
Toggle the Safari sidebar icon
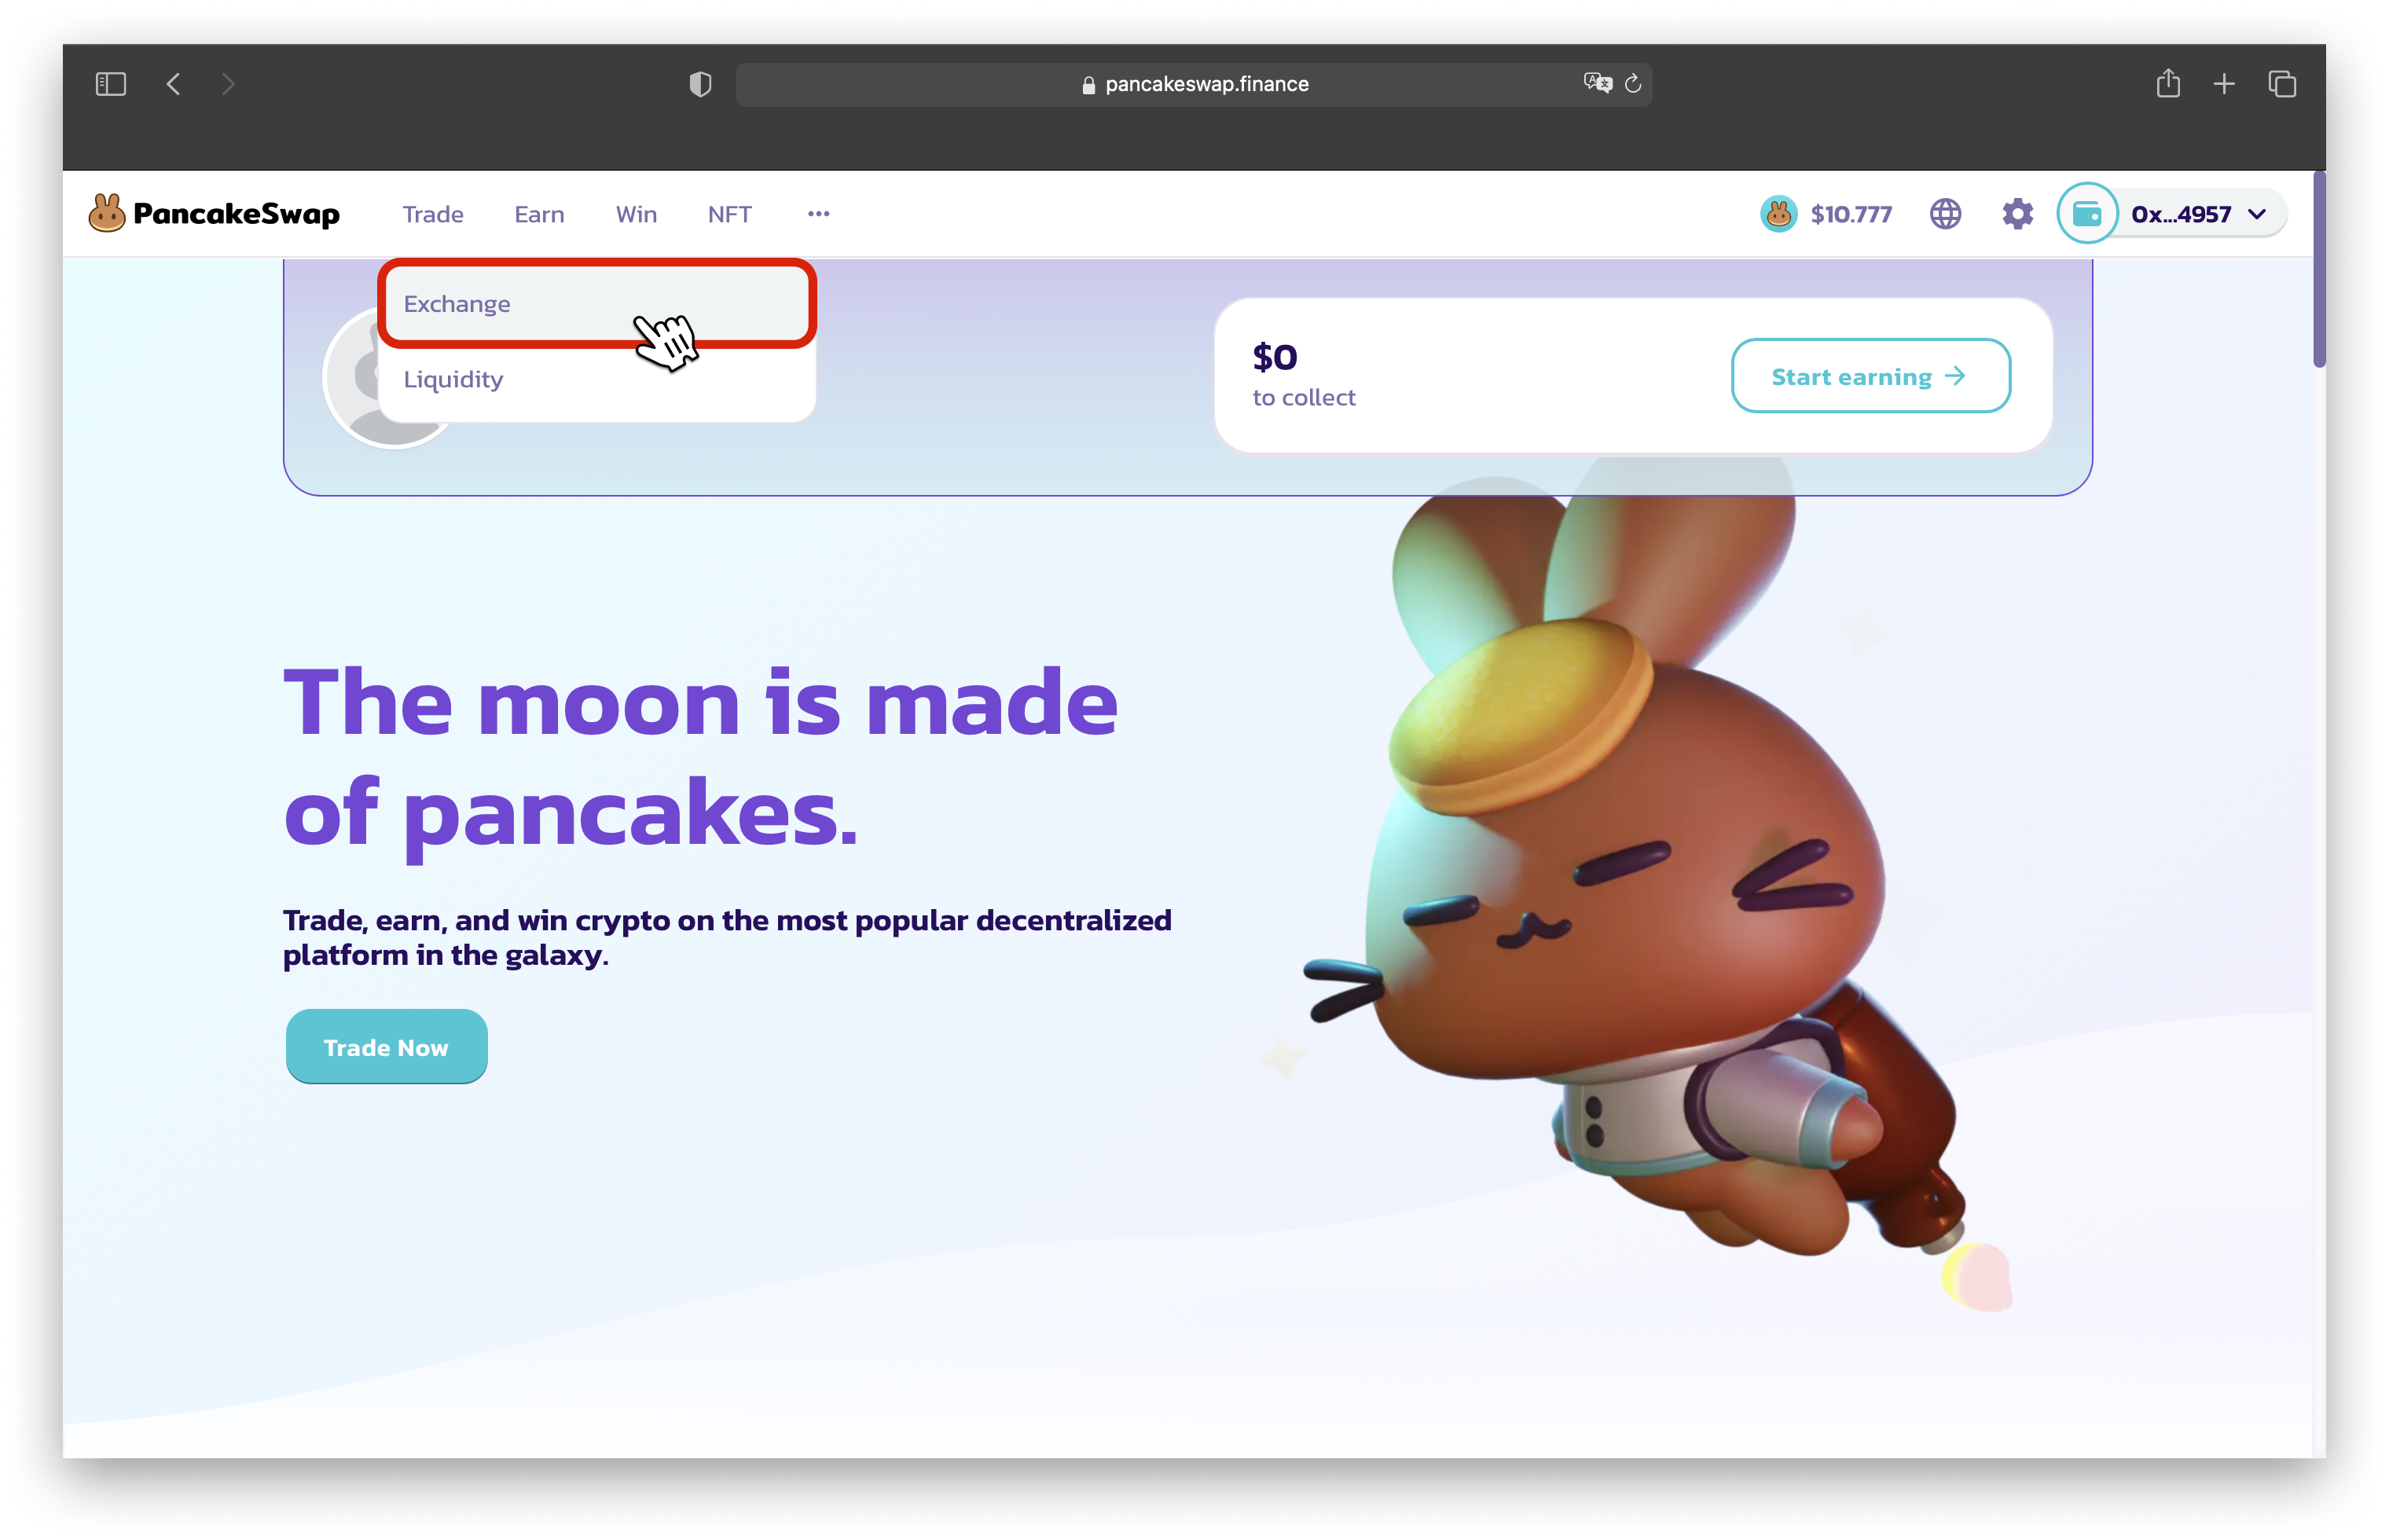click(x=111, y=84)
